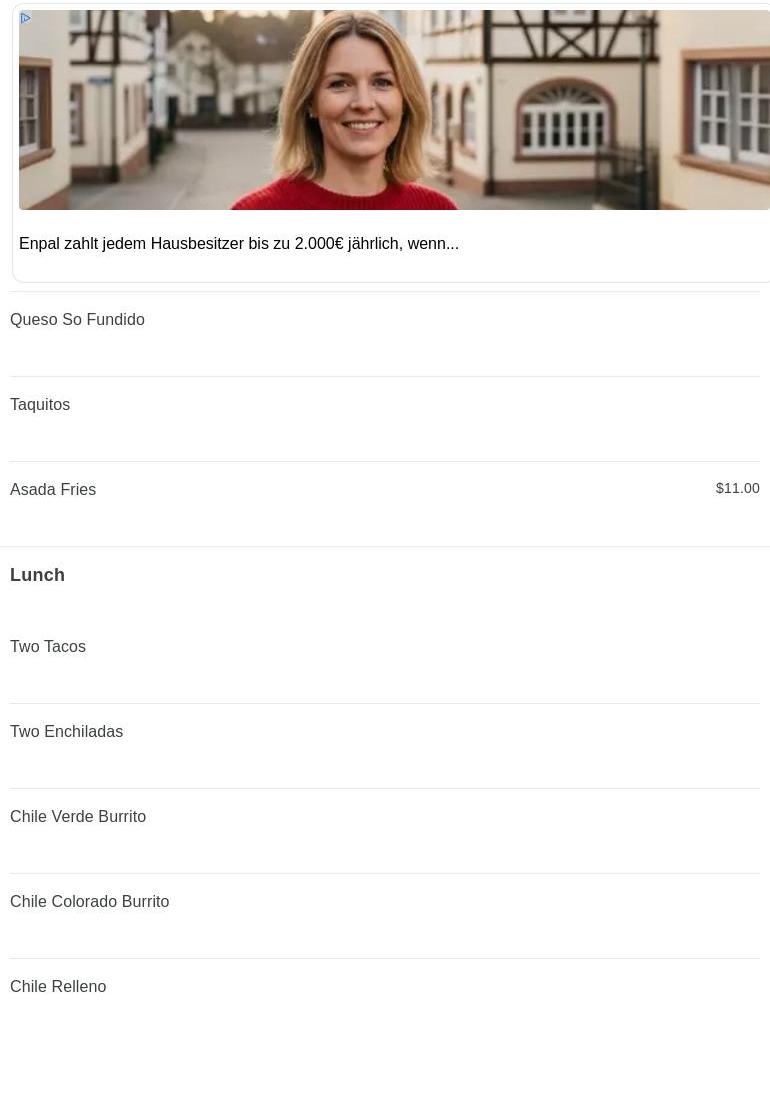The width and height of the screenshot is (770, 1102).
Task: Click the white-framed window at the ad's right edge
Action: (x=731, y=112)
